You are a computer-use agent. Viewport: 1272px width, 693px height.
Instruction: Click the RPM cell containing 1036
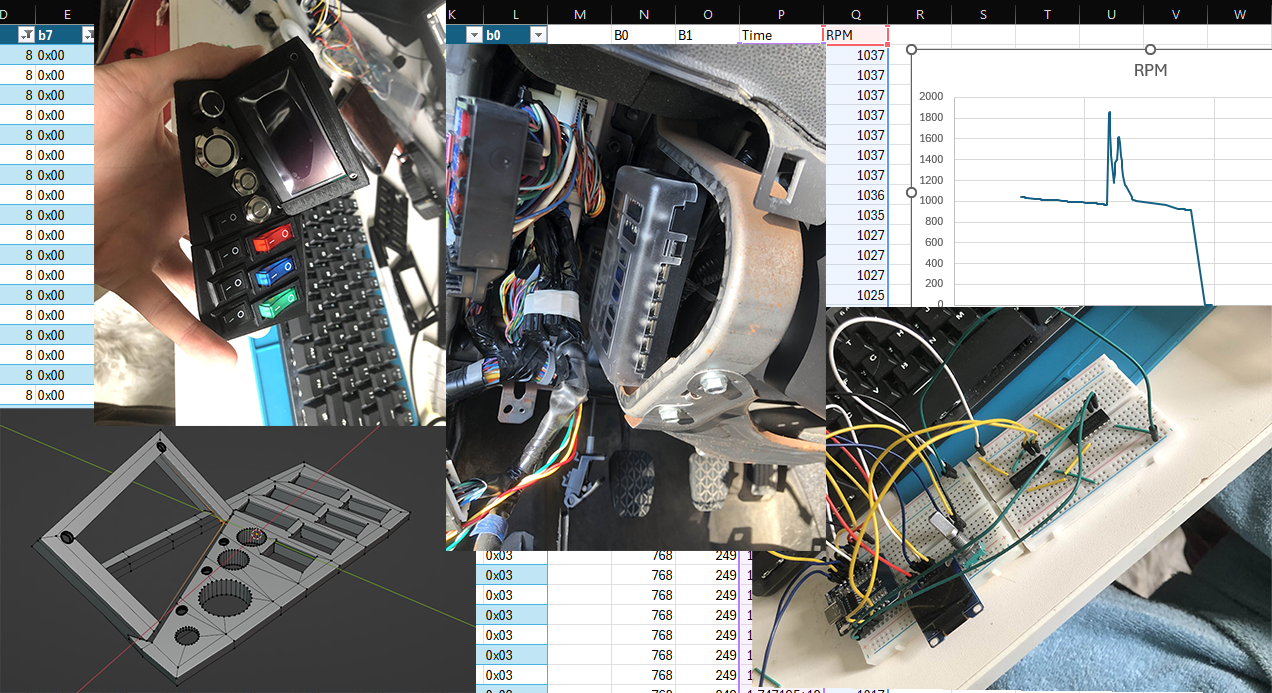tap(856, 195)
